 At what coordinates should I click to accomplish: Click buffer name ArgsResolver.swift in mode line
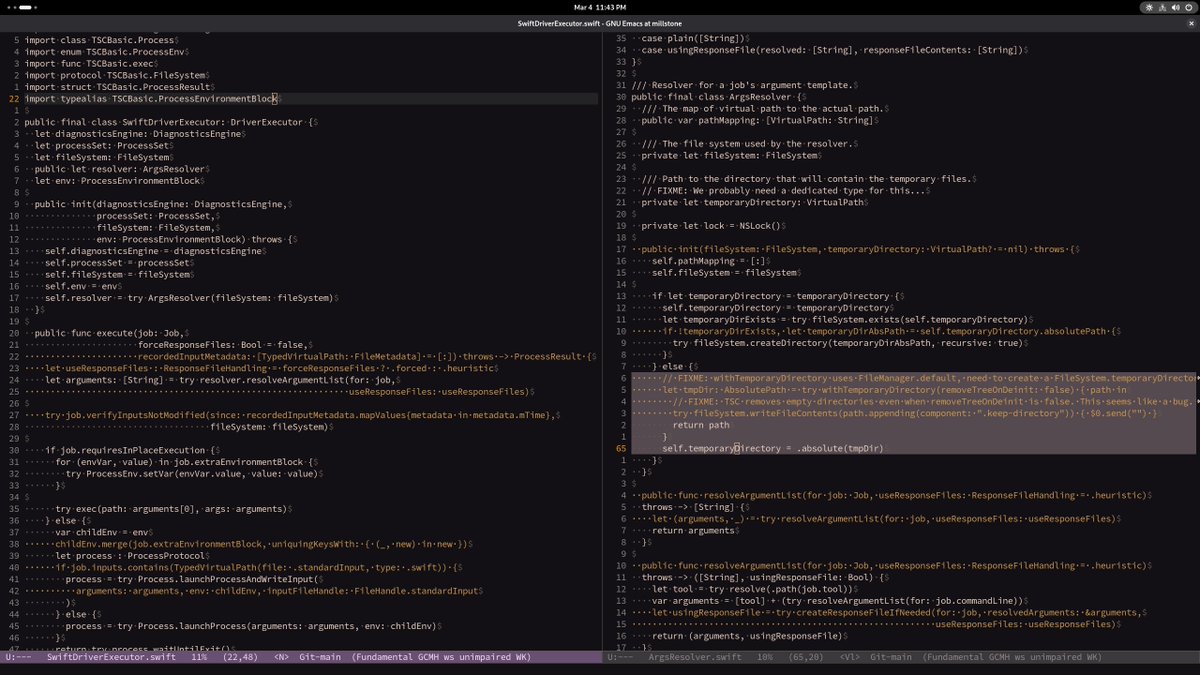pyautogui.click(x=697, y=657)
